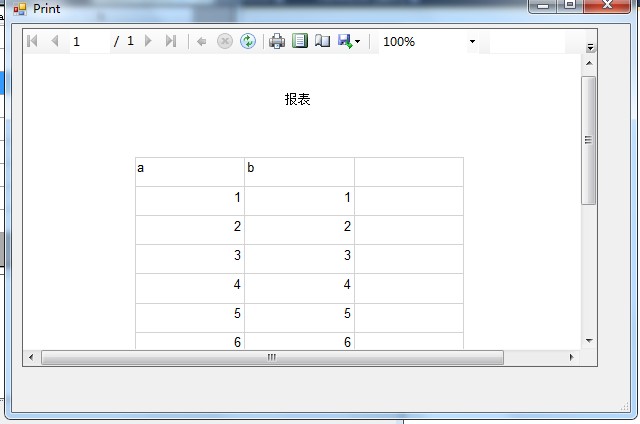Click column header 'a'
The image size is (640, 424).
[140, 168]
